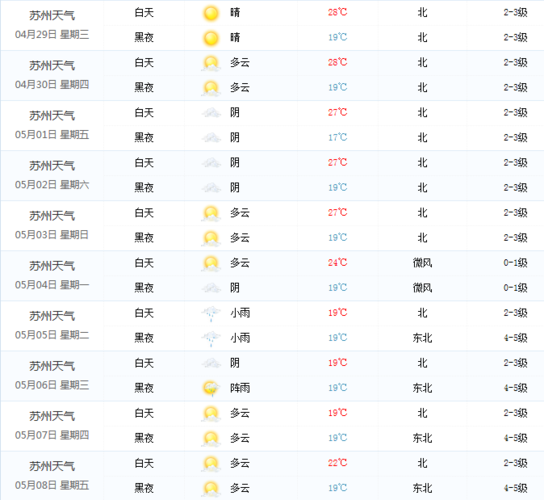Click the sunny icon for April 29 daytime

[x=211, y=13]
